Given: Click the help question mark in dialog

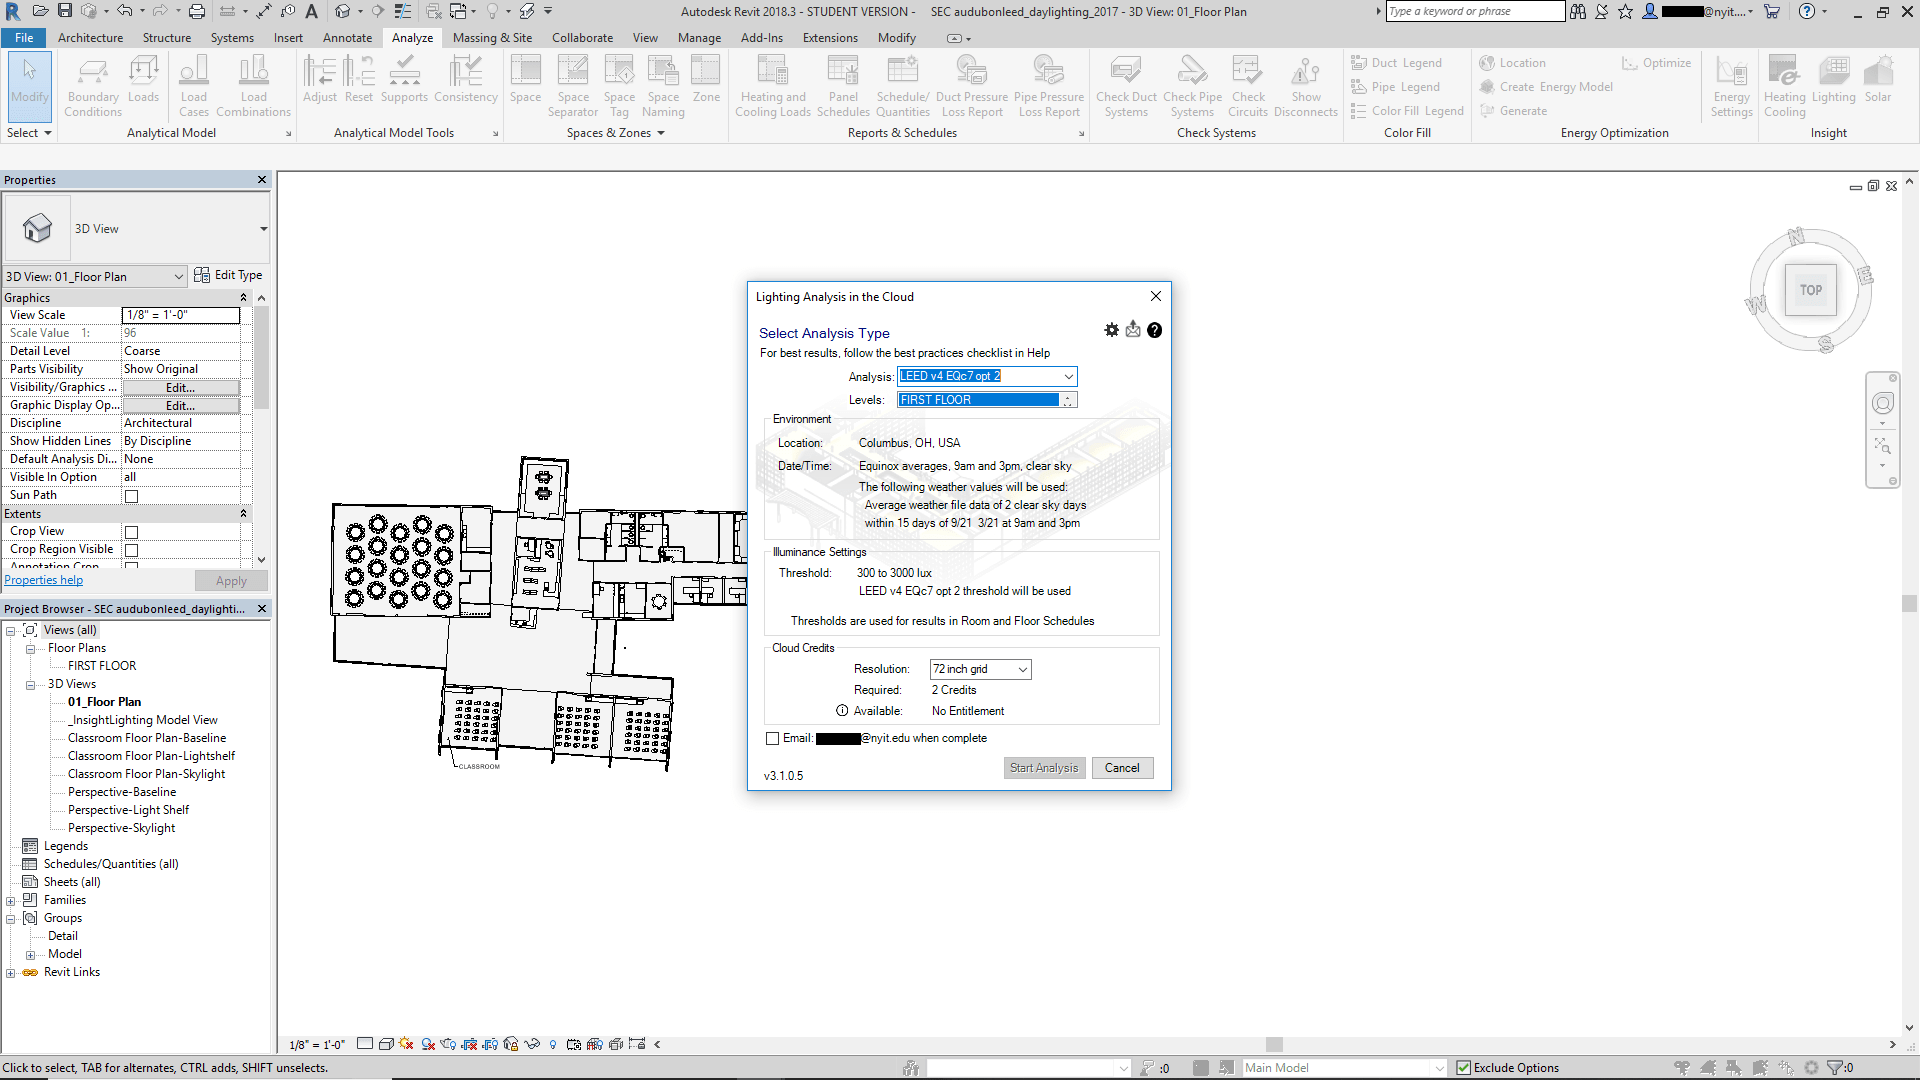Looking at the screenshot, I should tap(1154, 330).
